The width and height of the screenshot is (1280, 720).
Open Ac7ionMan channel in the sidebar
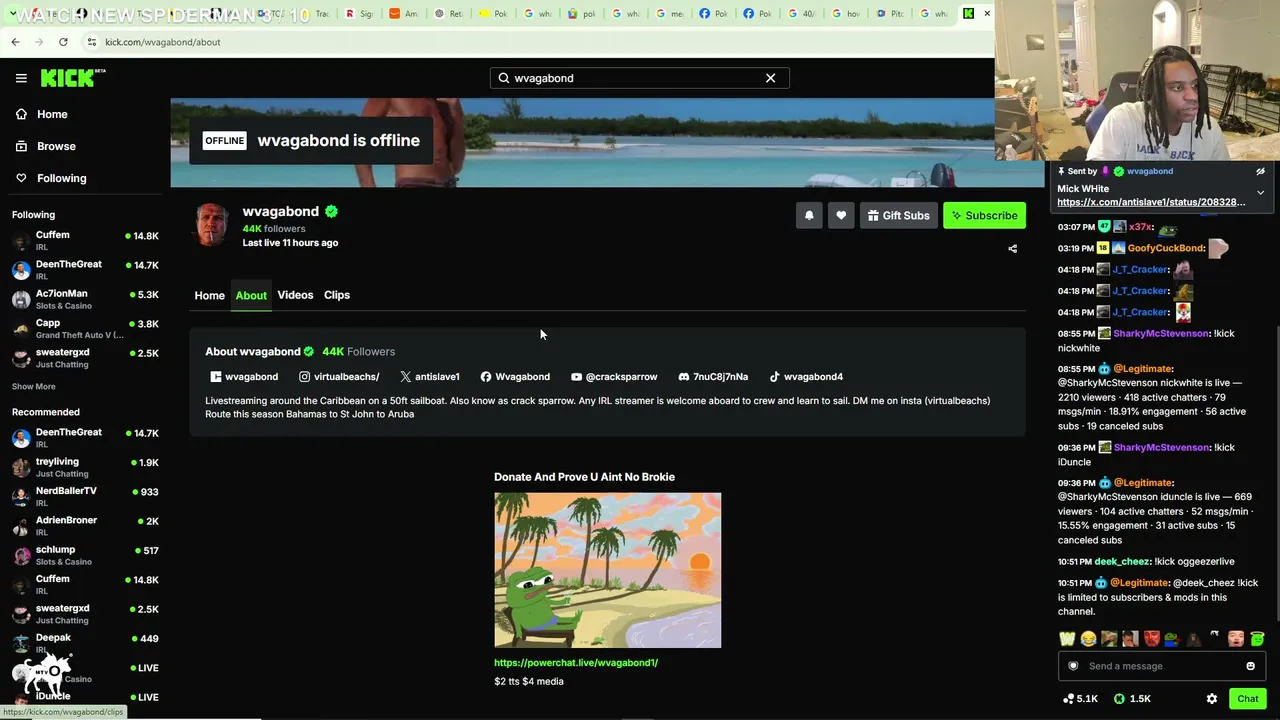click(85, 299)
